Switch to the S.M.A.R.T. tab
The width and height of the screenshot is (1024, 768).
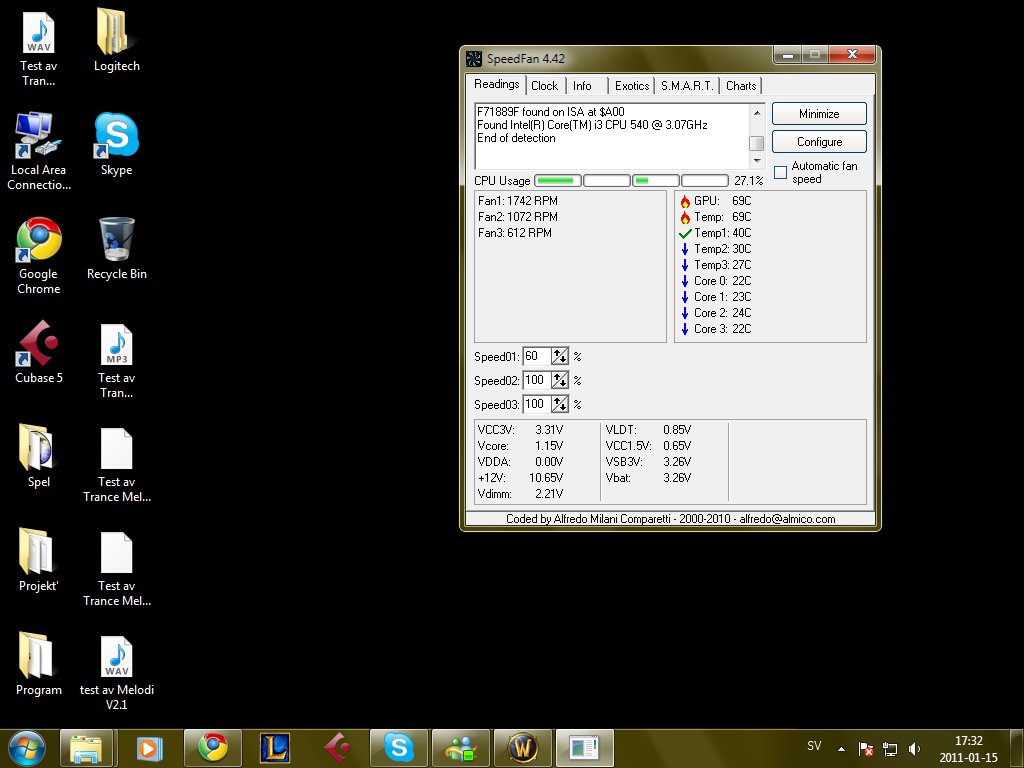point(687,86)
